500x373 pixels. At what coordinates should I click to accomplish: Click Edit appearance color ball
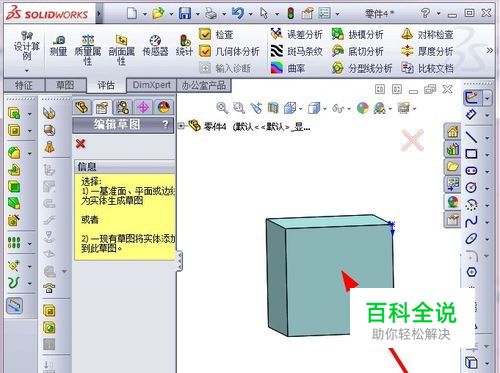[x=363, y=108]
